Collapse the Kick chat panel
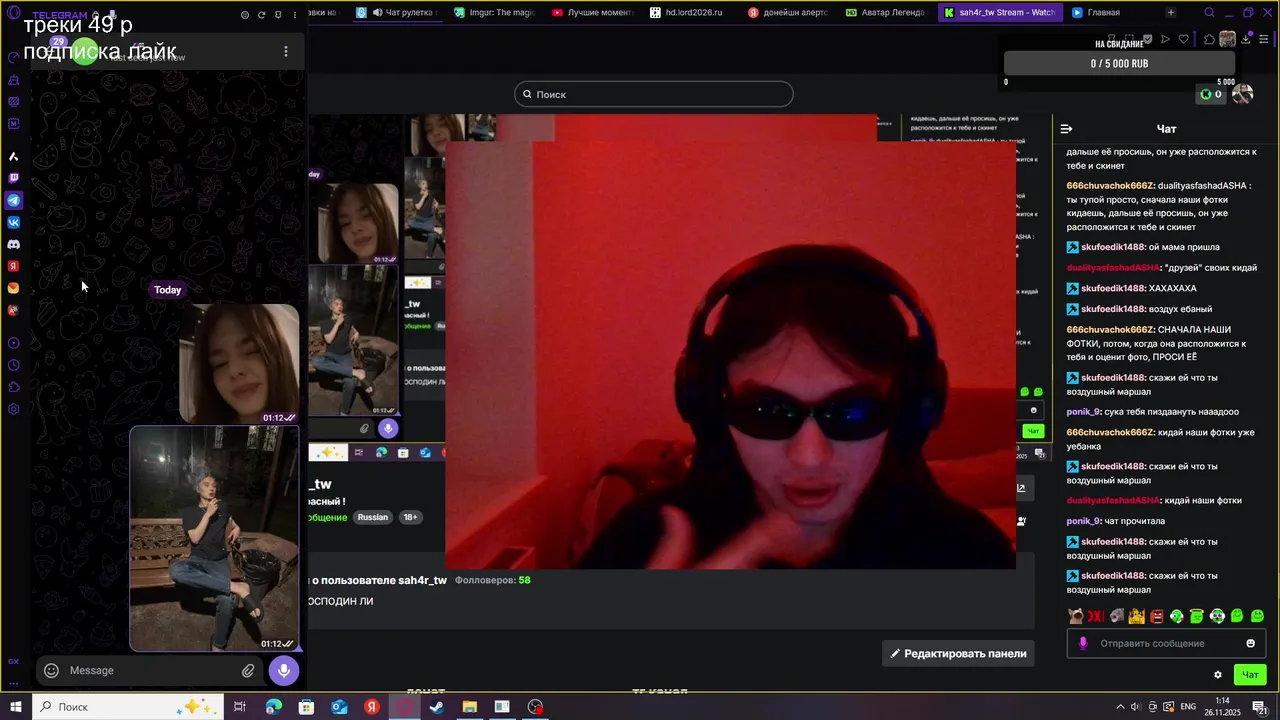Screen dimensions: 1280x720 click(1066, 129)
